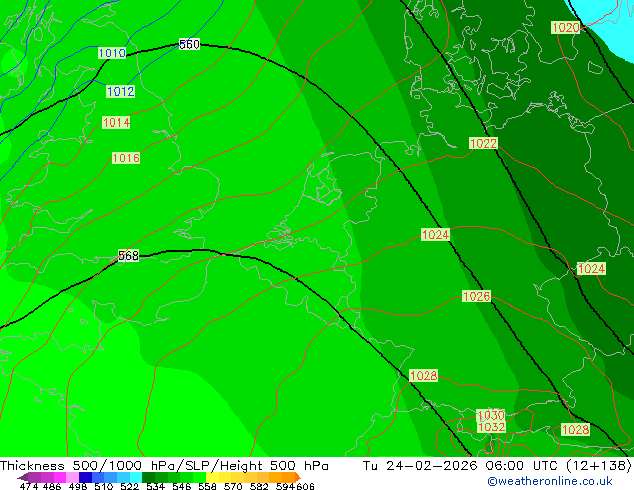Click the 1014 isobar label

click(x=115, y=123)
